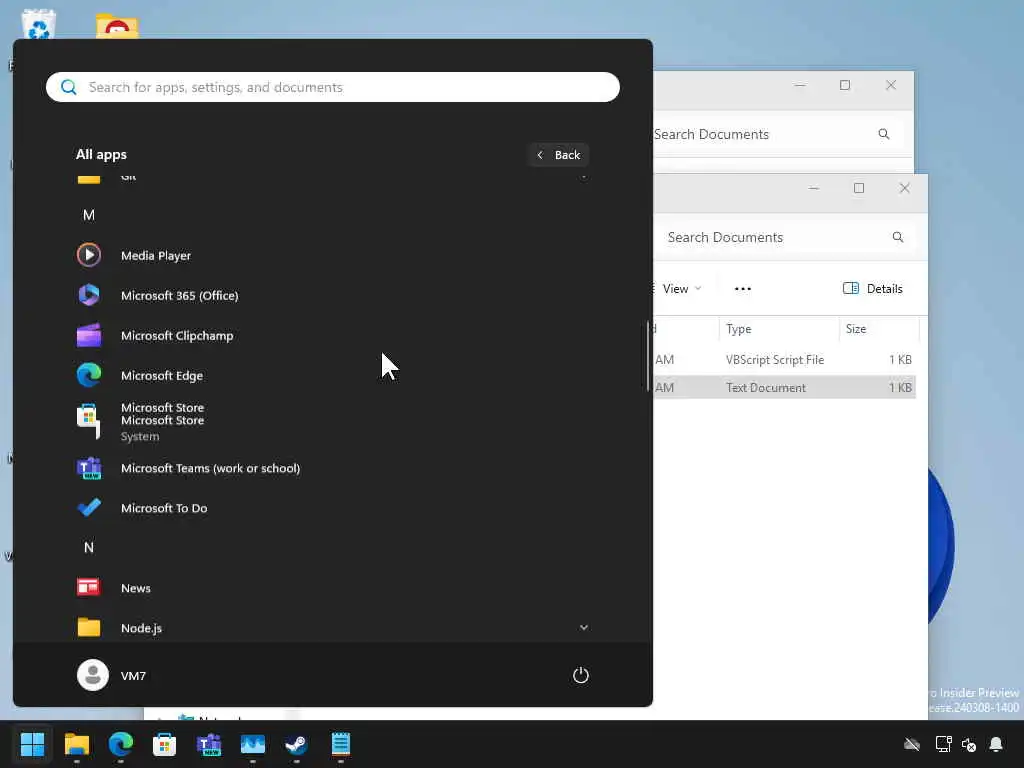The image size is (1024, 768).
Task: Select the Text Document row
Action: coord(784,387)
